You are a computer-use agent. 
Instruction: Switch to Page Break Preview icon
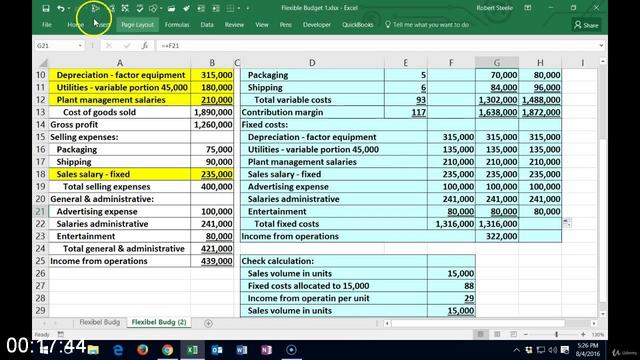(513, 334)
